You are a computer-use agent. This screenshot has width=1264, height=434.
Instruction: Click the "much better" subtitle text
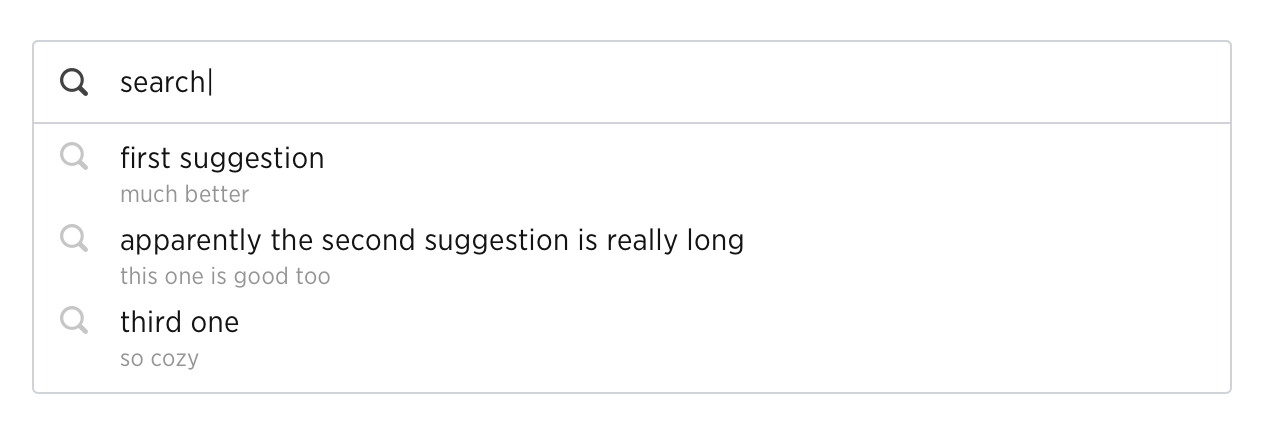[184, 194]
